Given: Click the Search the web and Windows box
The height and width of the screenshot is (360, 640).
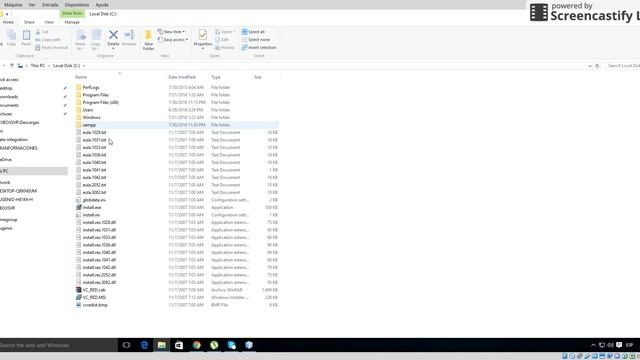Looking at the screenshot, I should (58, 345).
